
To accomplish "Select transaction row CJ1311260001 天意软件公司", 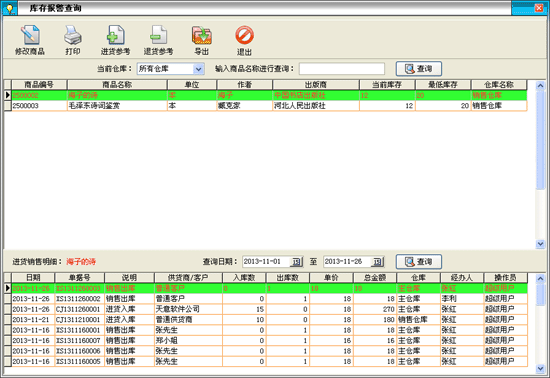I will pos(266,309).
